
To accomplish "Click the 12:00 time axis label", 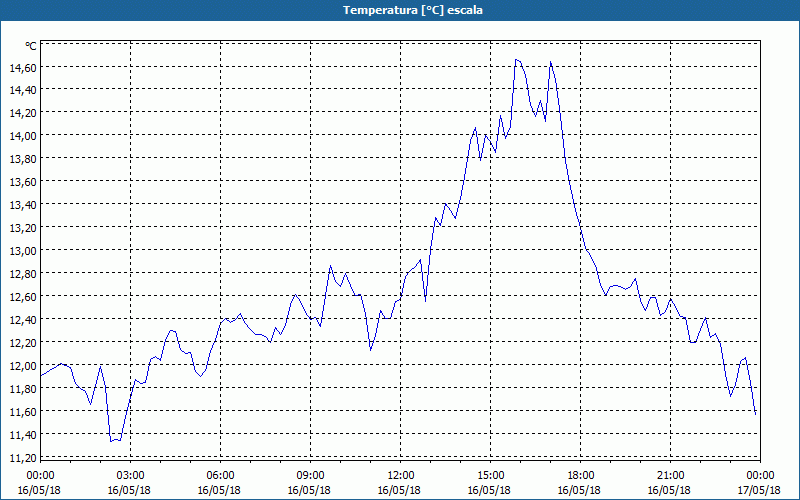I will pos(401,476).
